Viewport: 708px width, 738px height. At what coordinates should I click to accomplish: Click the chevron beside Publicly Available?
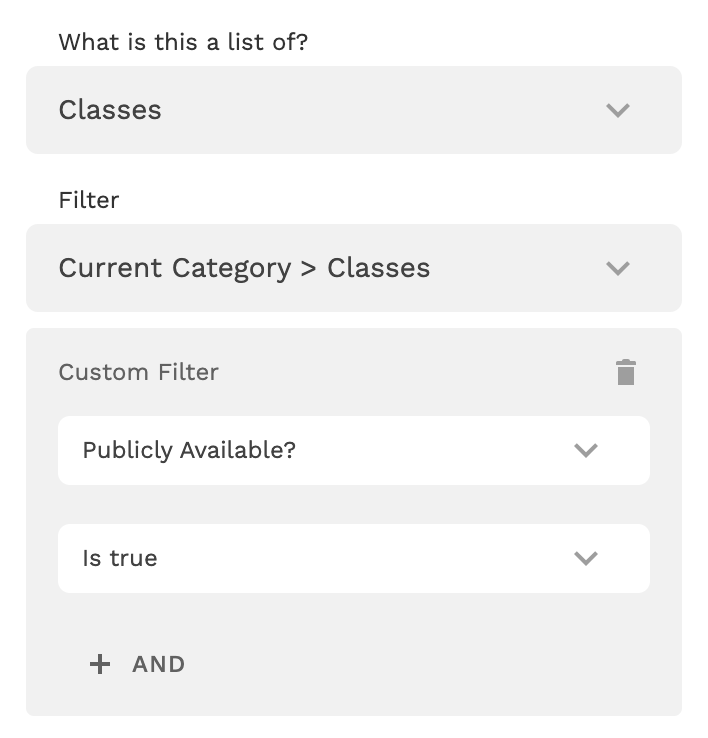point(586,450)
